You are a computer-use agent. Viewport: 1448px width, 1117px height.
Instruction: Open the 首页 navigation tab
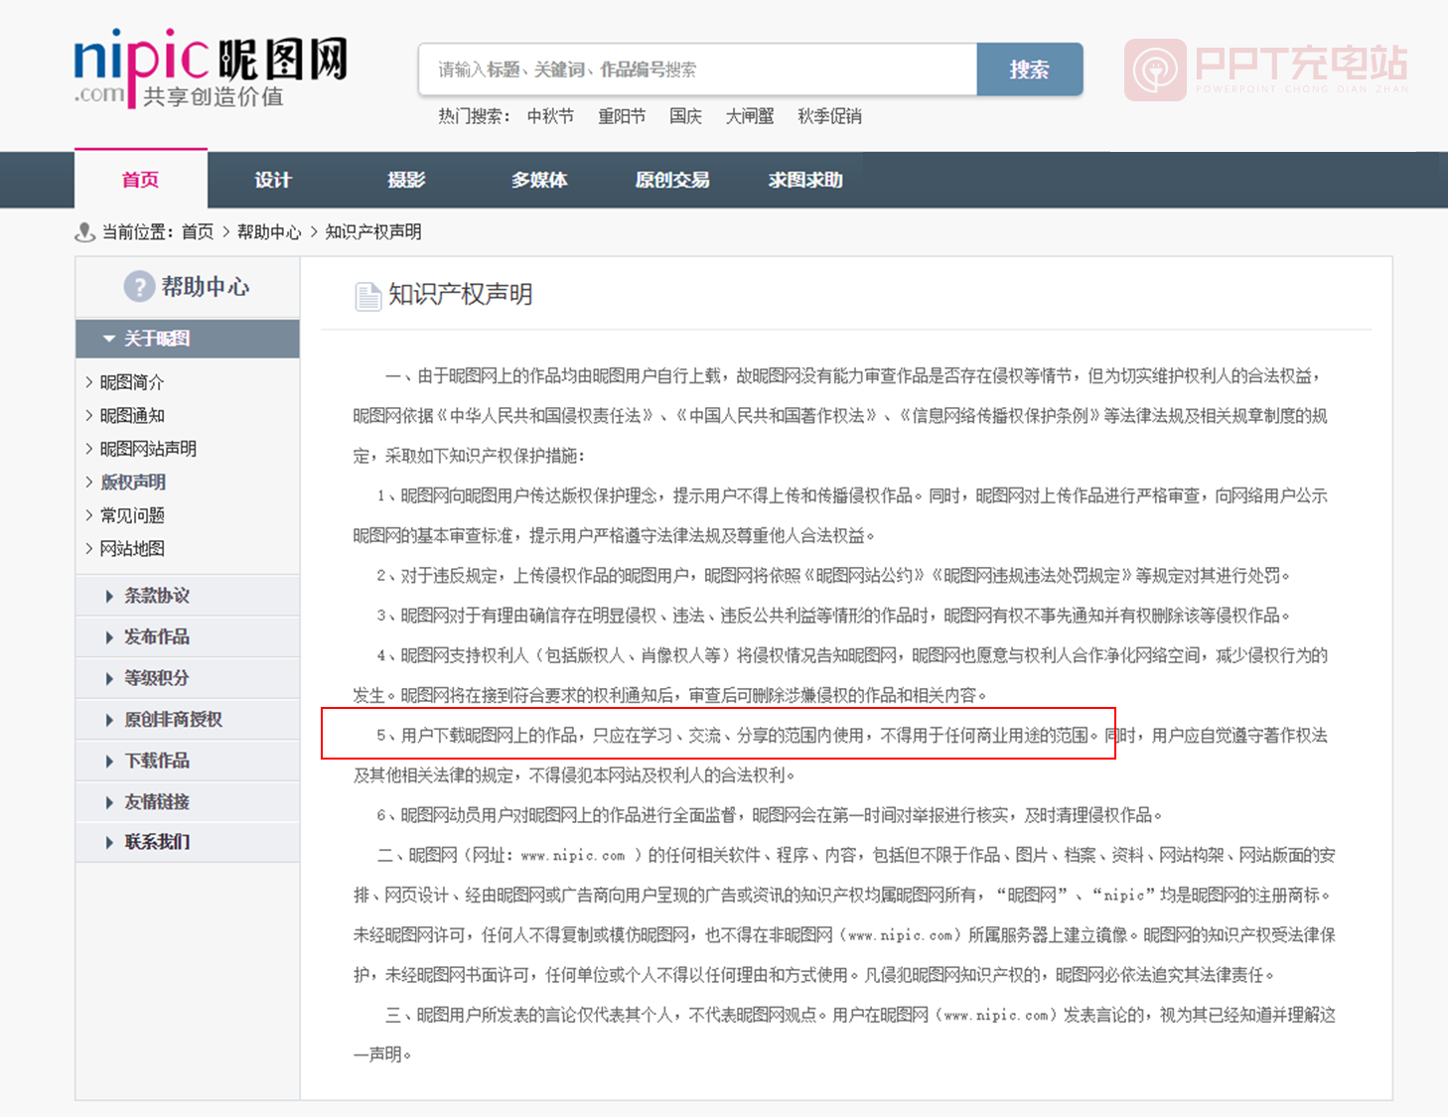coord(140,180)
